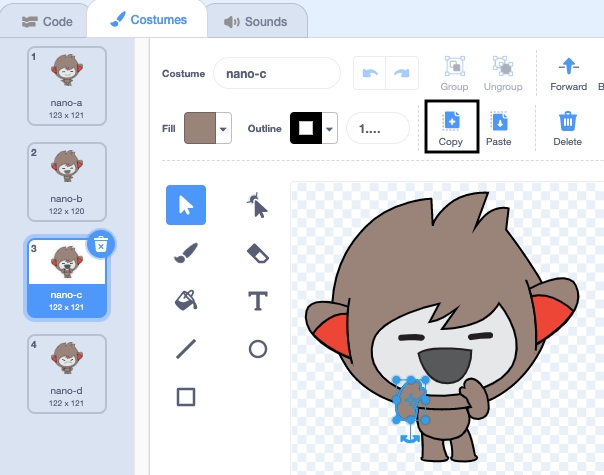This screenshot has height=475, width=604.
Task: Select the Circle shape tool
Action: [x=257, y=349]
